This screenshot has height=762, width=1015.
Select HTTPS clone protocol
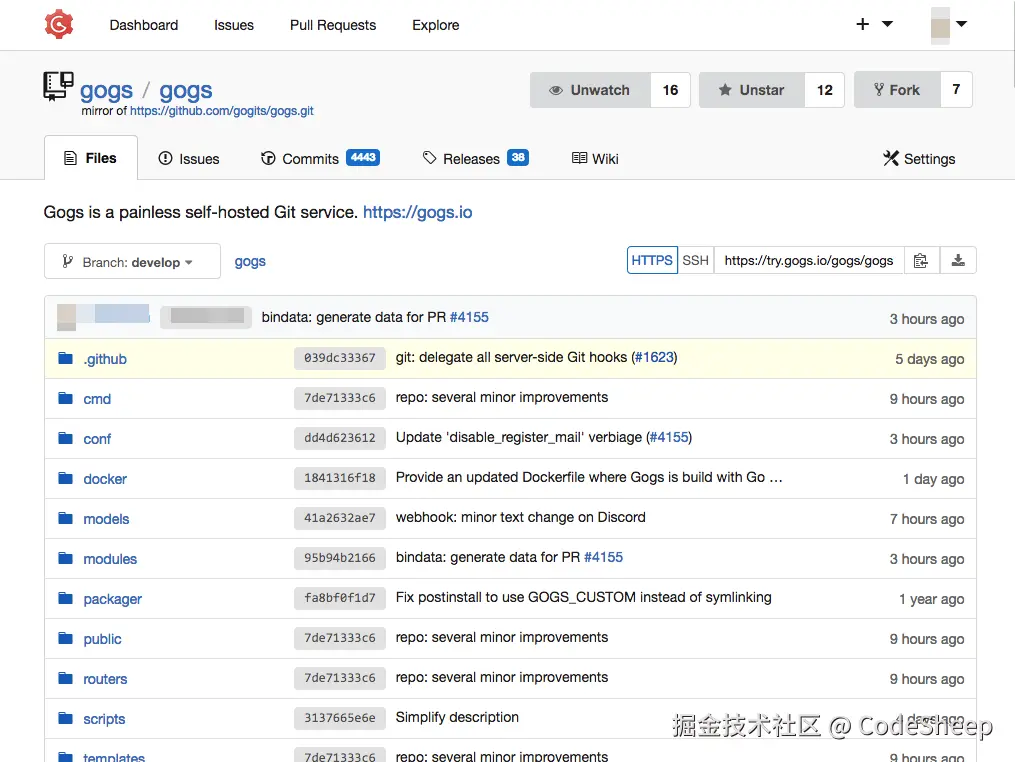point(652,260)
